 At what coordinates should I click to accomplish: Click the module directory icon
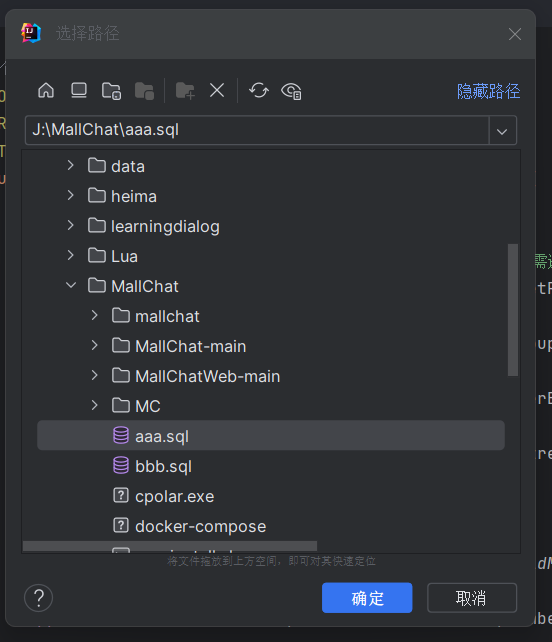pyautogui.click(x=144, y=90)
